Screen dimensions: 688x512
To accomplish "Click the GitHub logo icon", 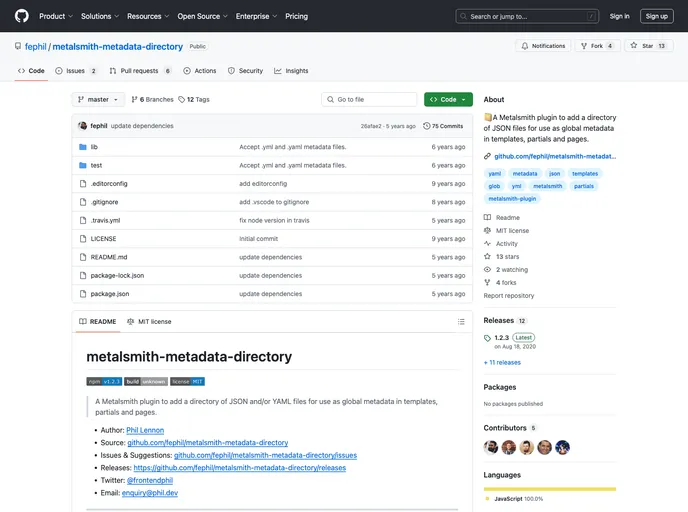I will pos(22,16).
